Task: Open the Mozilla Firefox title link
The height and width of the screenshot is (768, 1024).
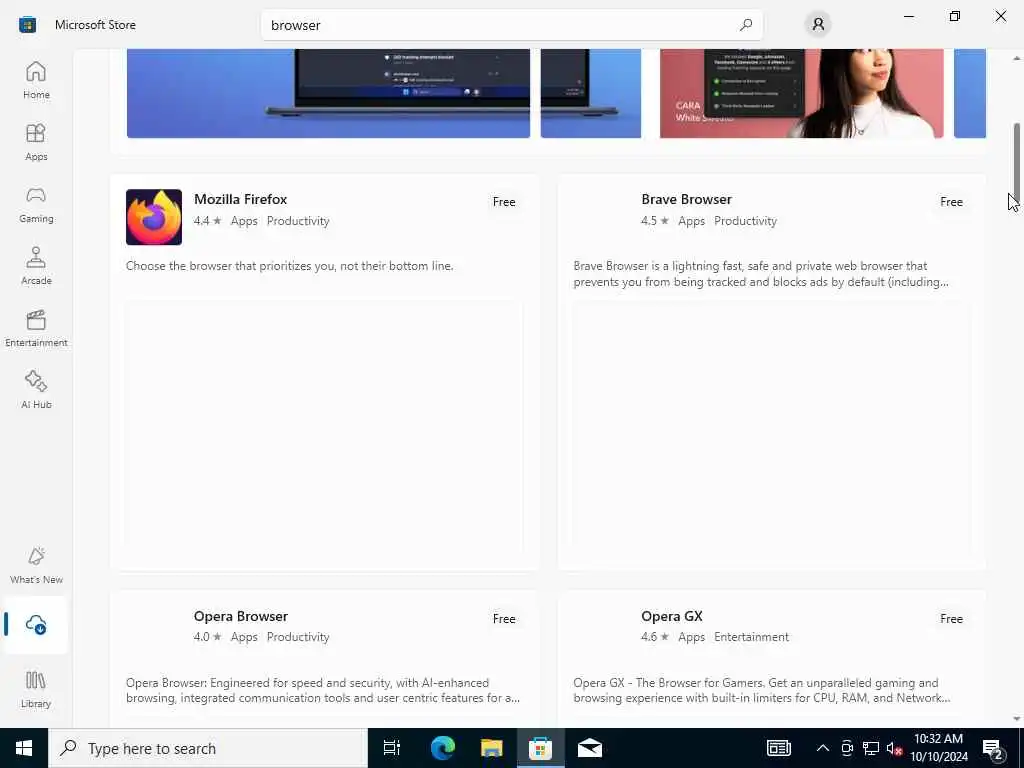Action: coord(240,199)
